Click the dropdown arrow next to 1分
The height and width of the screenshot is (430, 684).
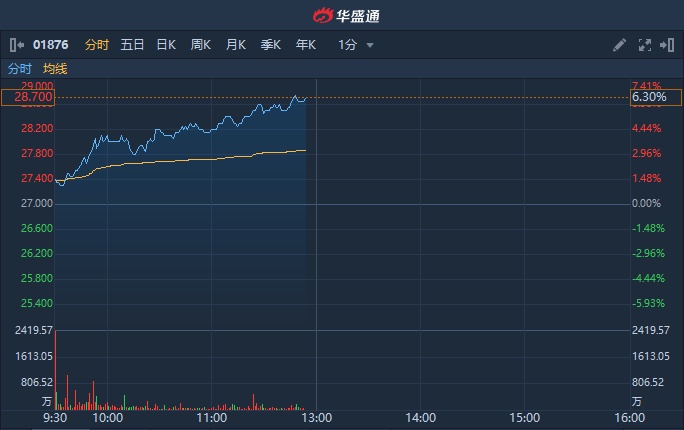click(370, 46)
